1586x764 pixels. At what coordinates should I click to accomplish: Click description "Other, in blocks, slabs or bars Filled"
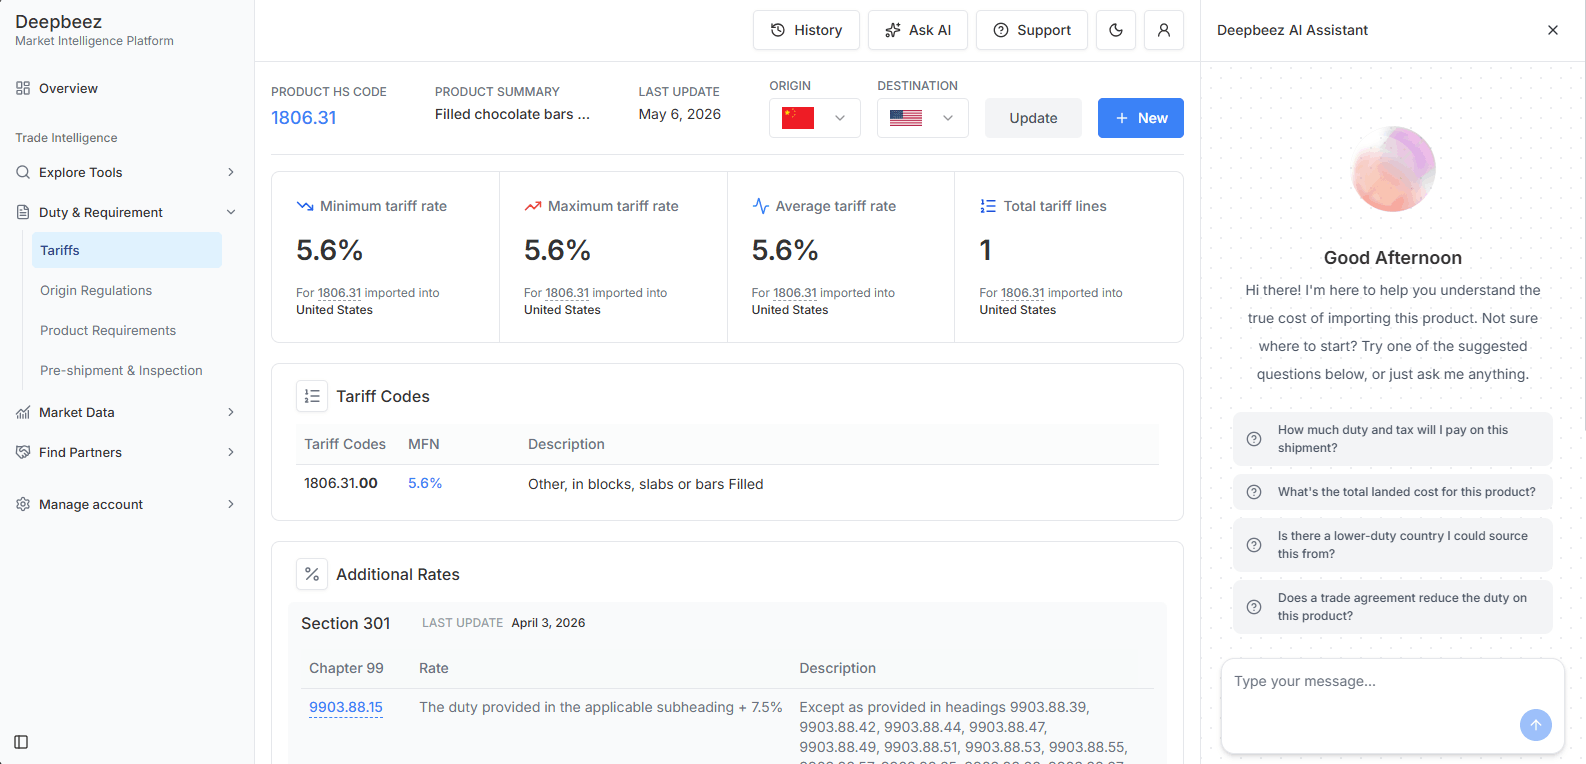[x=646, y=484]
